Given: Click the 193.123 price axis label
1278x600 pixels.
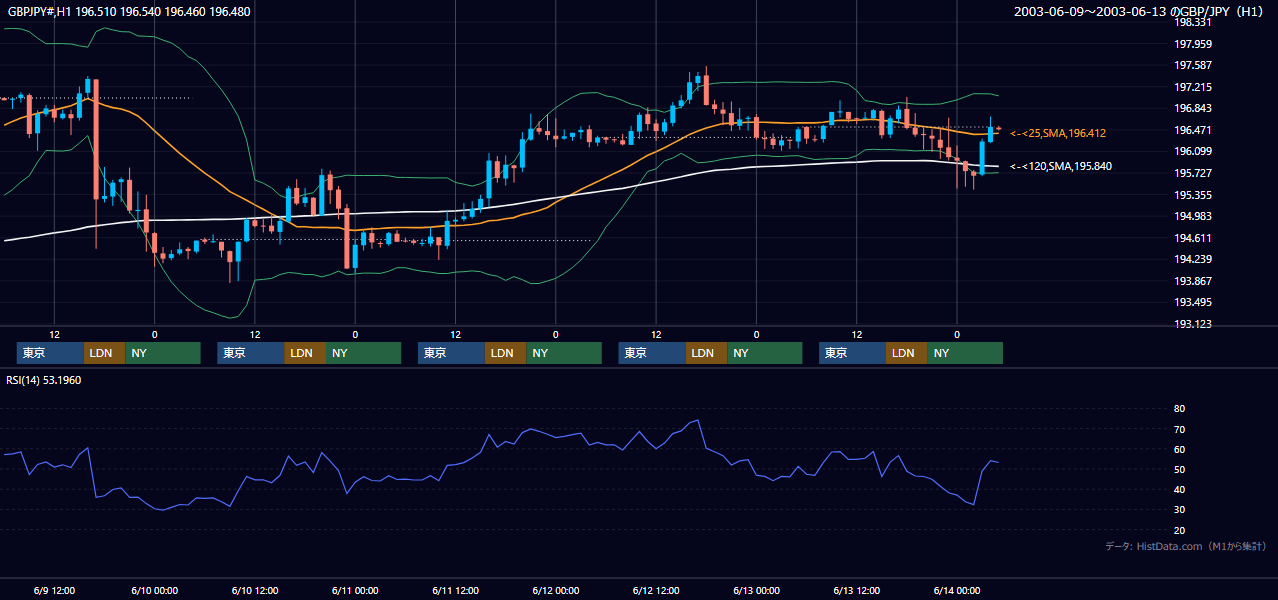Looking at the screenshot, I should coord(1194,324).
